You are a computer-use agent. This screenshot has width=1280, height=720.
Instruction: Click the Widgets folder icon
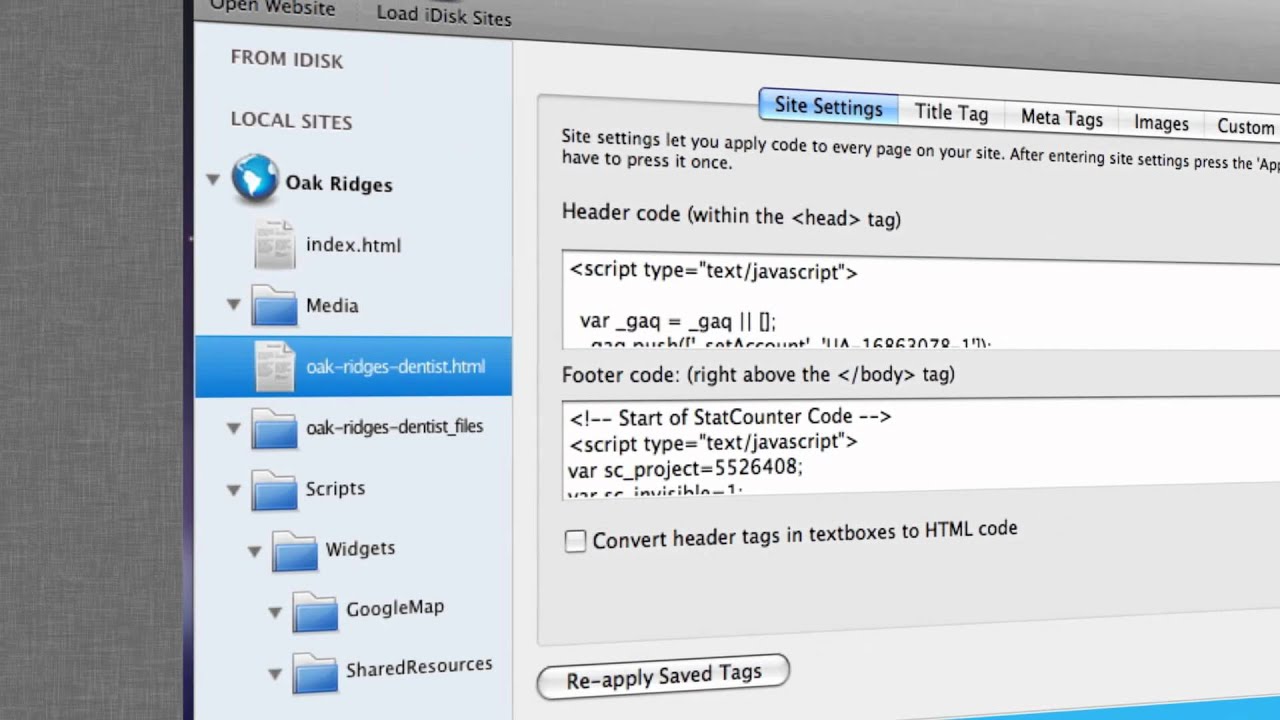pos(295,550)
